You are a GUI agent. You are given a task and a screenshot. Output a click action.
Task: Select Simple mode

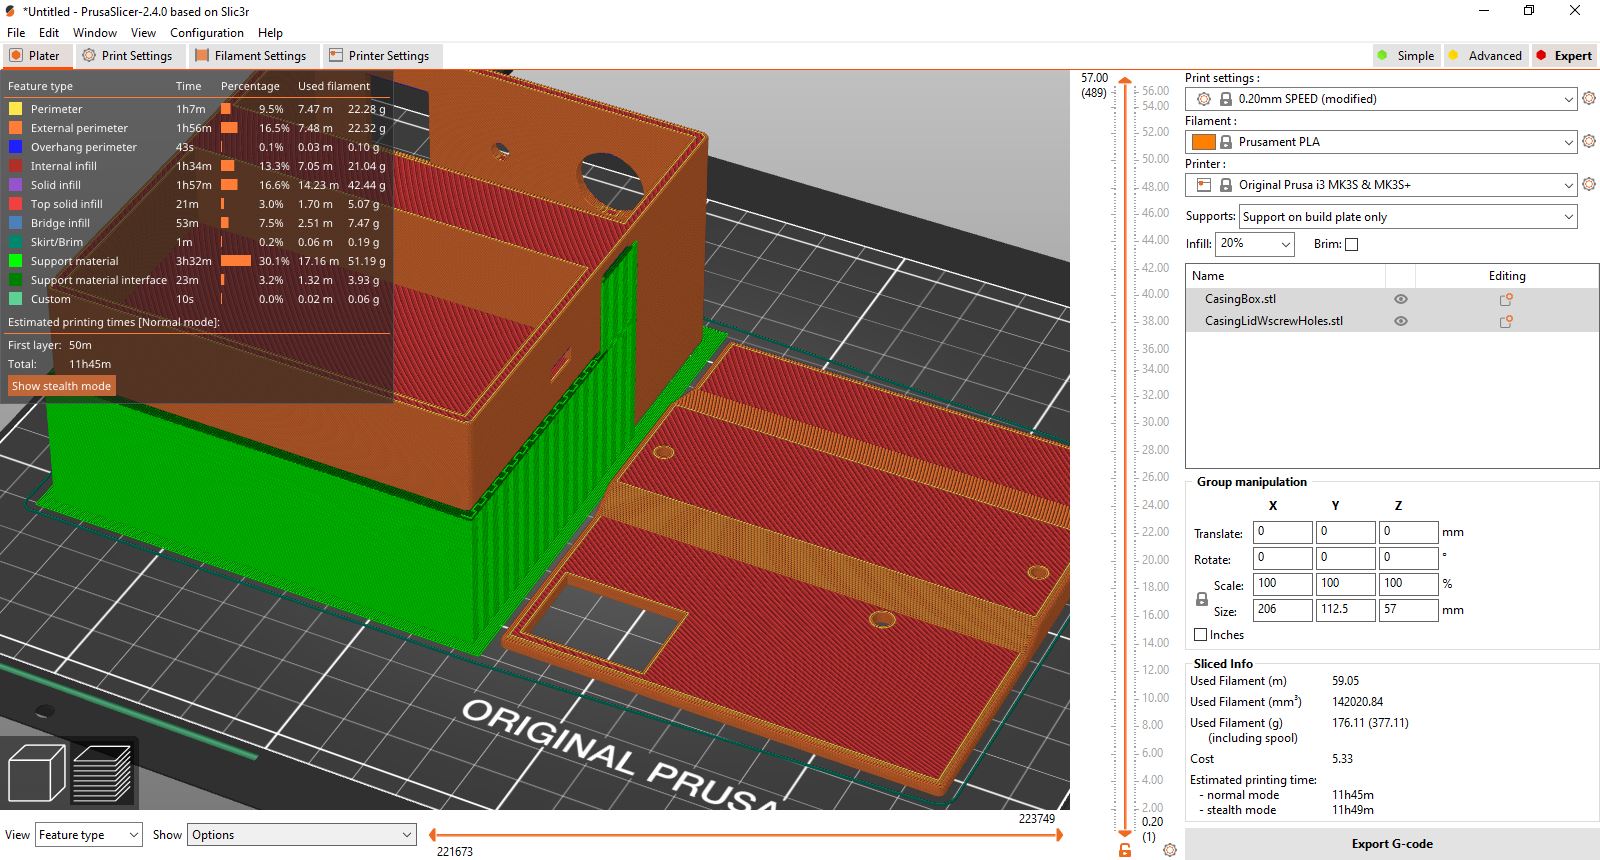click(x=1406, y=56)
